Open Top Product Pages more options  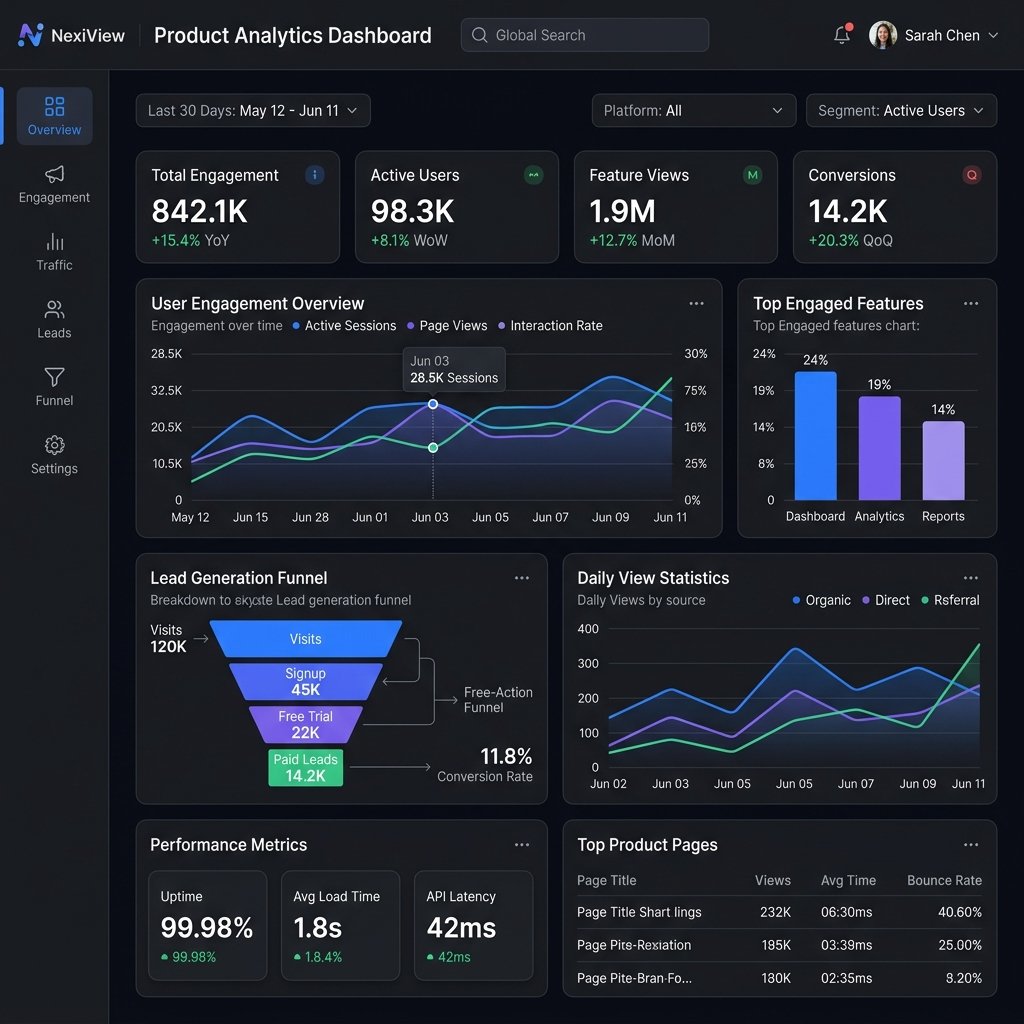point(971,844)
